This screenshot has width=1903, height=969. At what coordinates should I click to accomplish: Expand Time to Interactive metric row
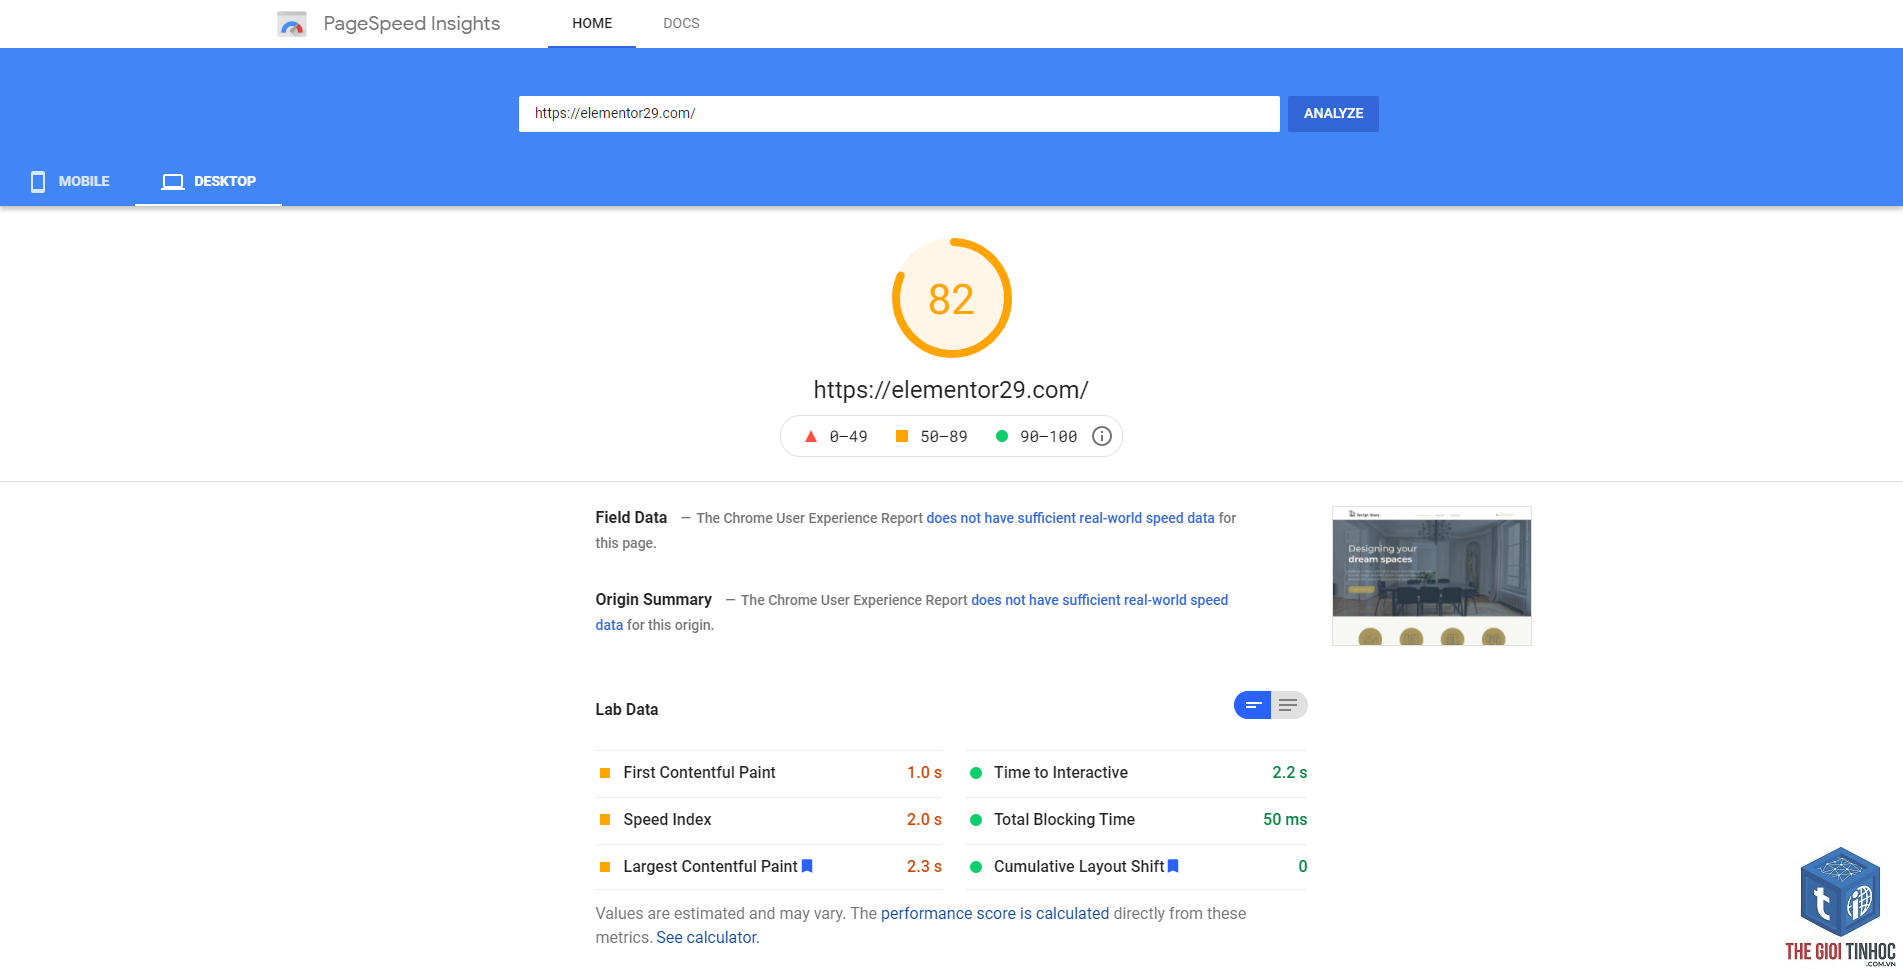coord(1137,773)
